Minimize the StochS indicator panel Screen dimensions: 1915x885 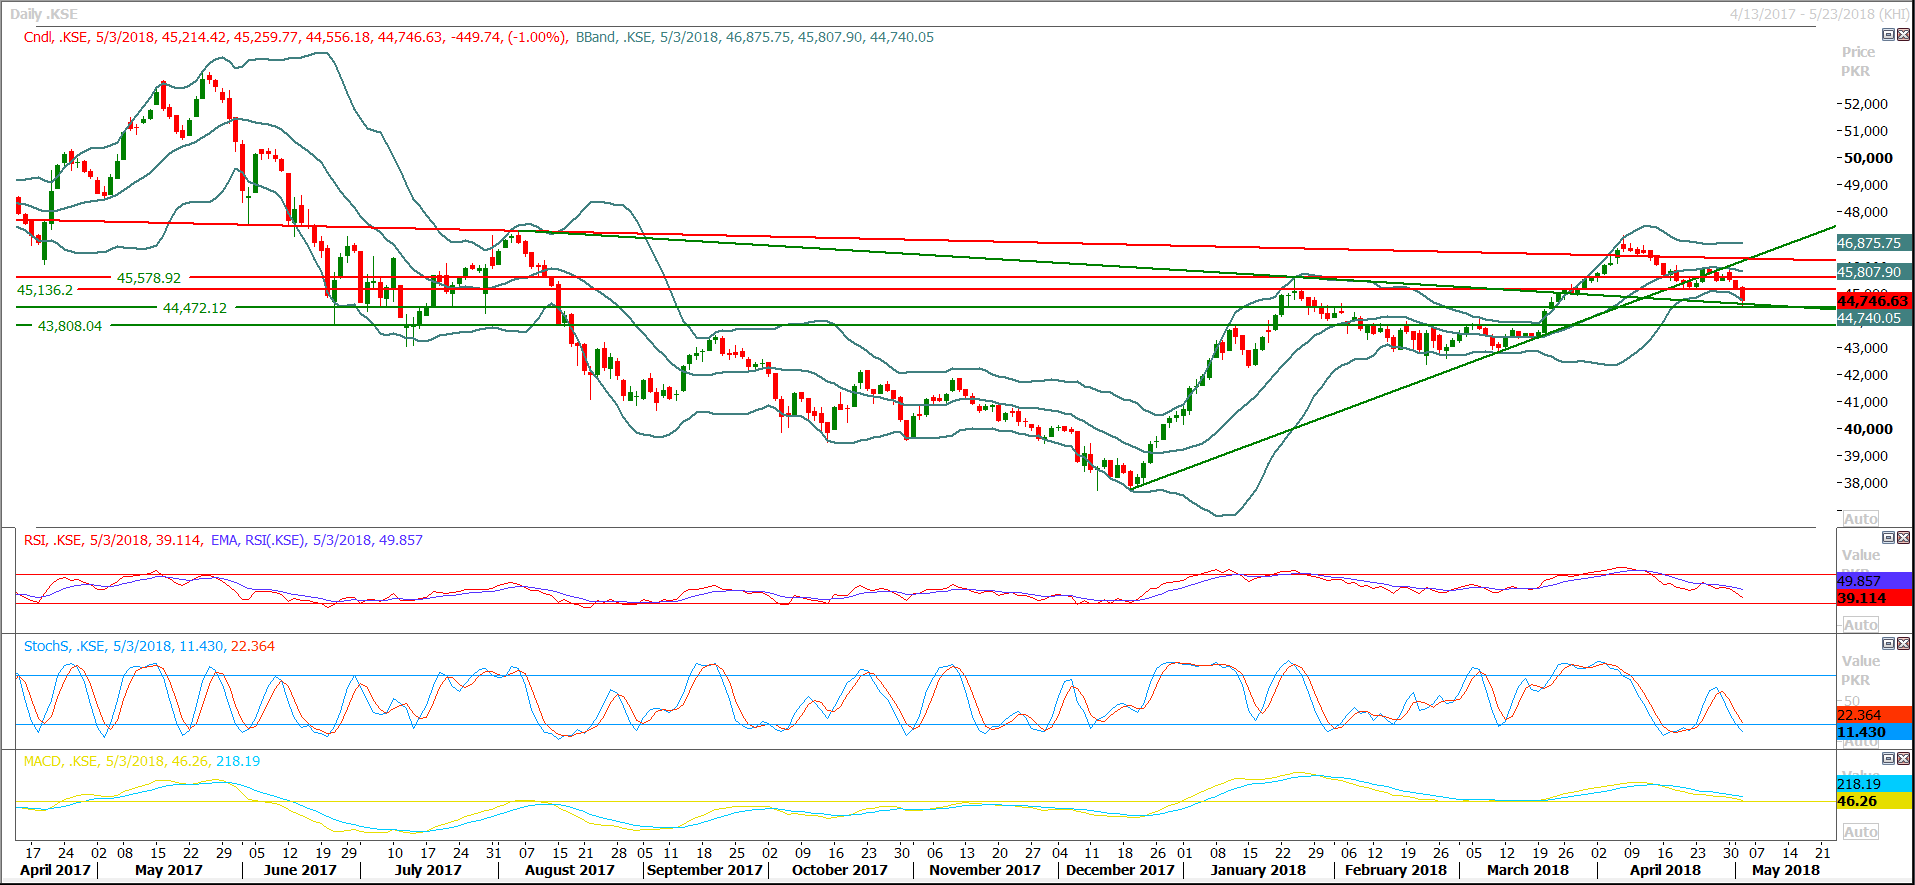[x=1888, y=644]
